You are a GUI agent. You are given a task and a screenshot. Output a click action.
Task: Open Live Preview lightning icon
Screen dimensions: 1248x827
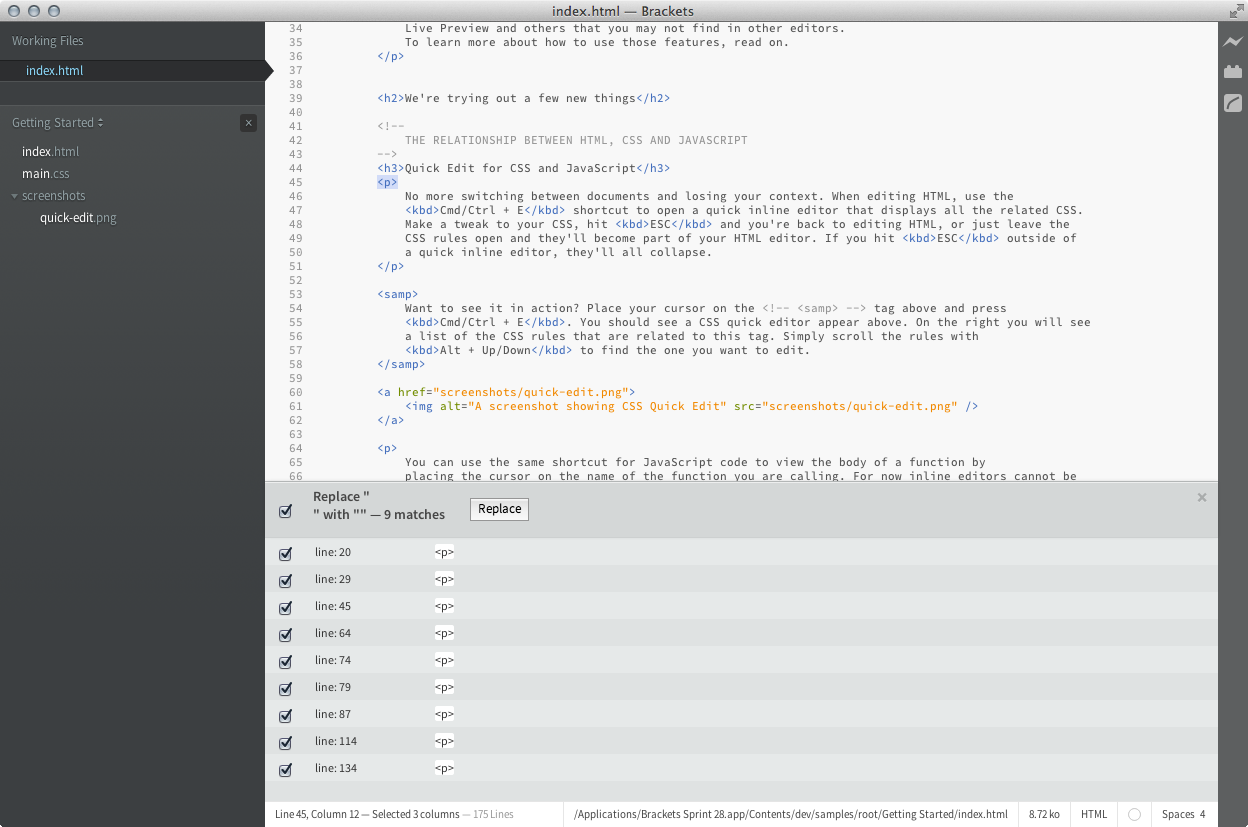pos(1233,42)
